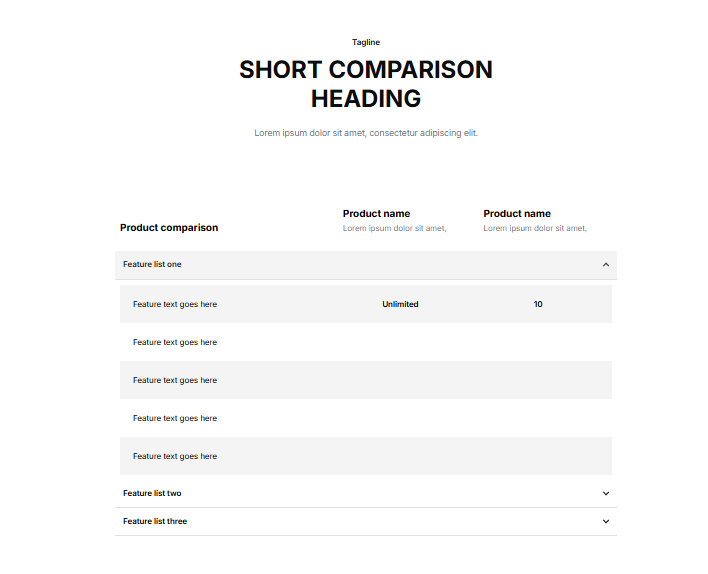Click description under the second Product name

[535, 229]
